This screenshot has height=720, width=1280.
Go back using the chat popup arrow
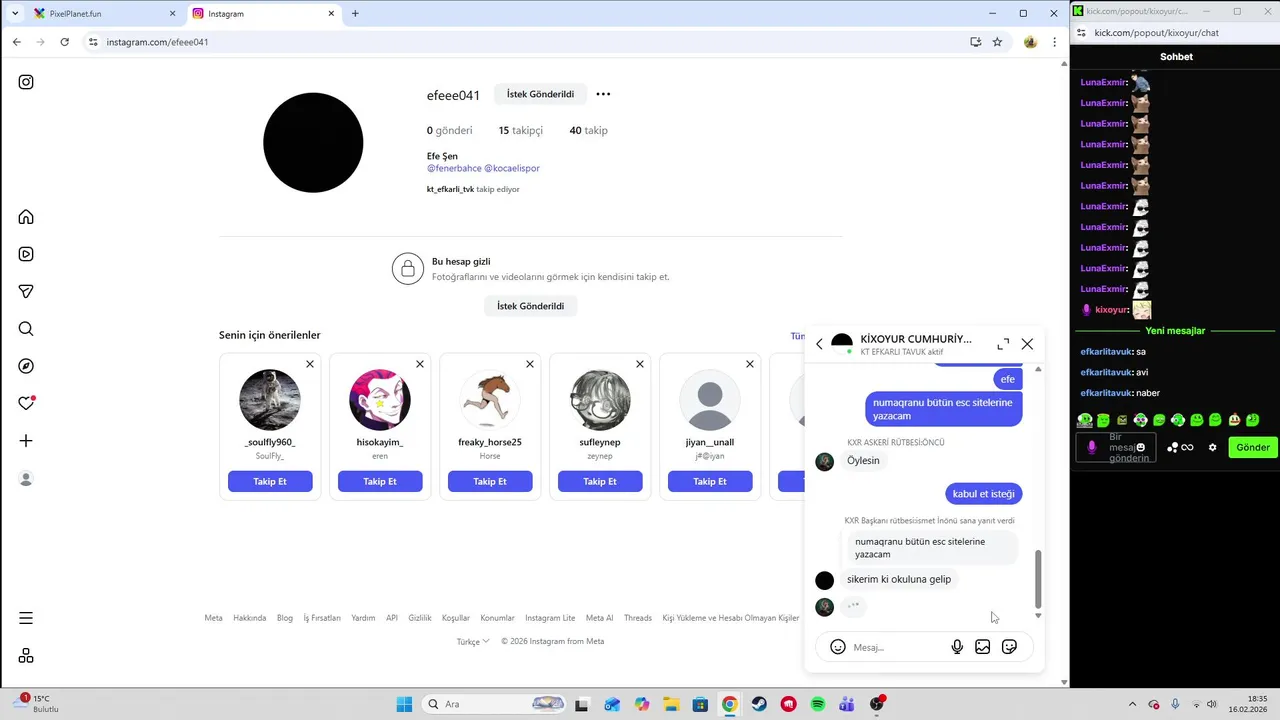pos(819,344)
